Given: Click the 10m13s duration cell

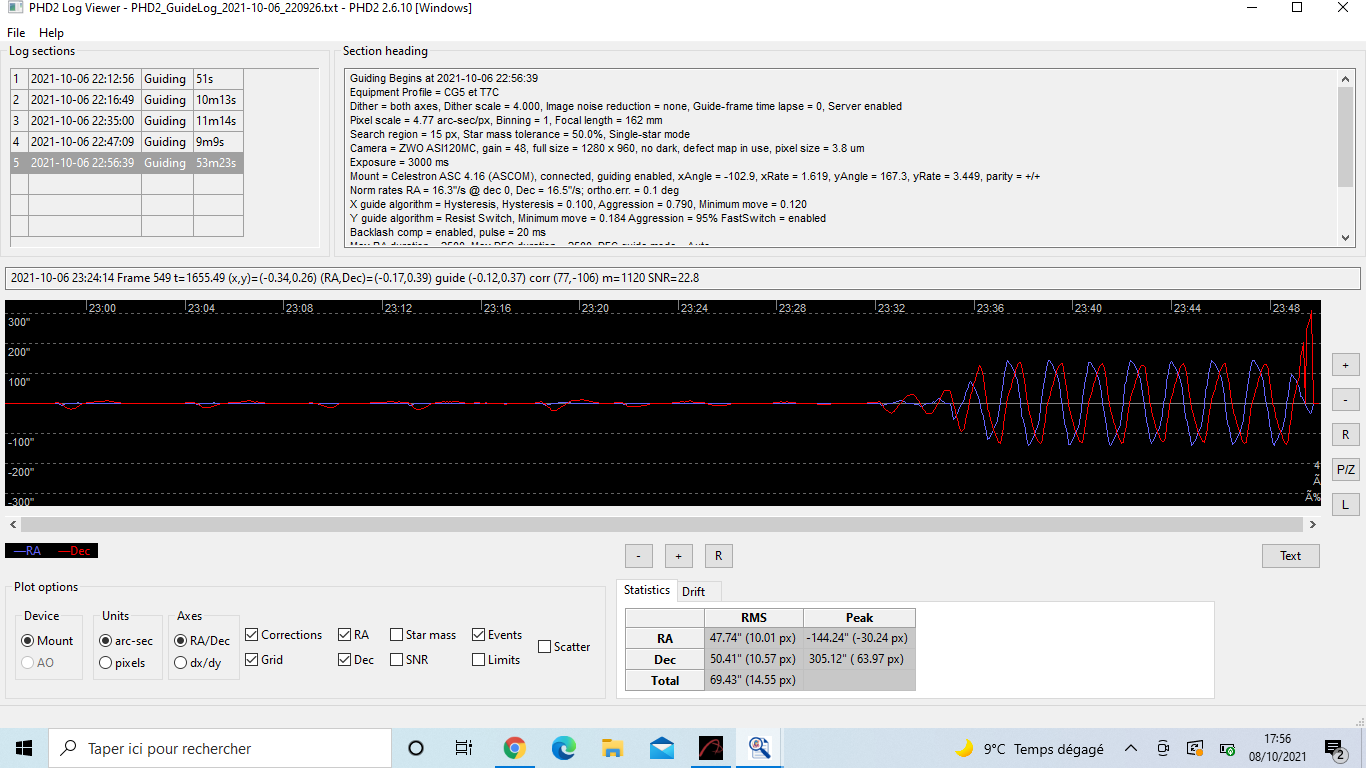Looking at the screenshot, I should point(218,100).
